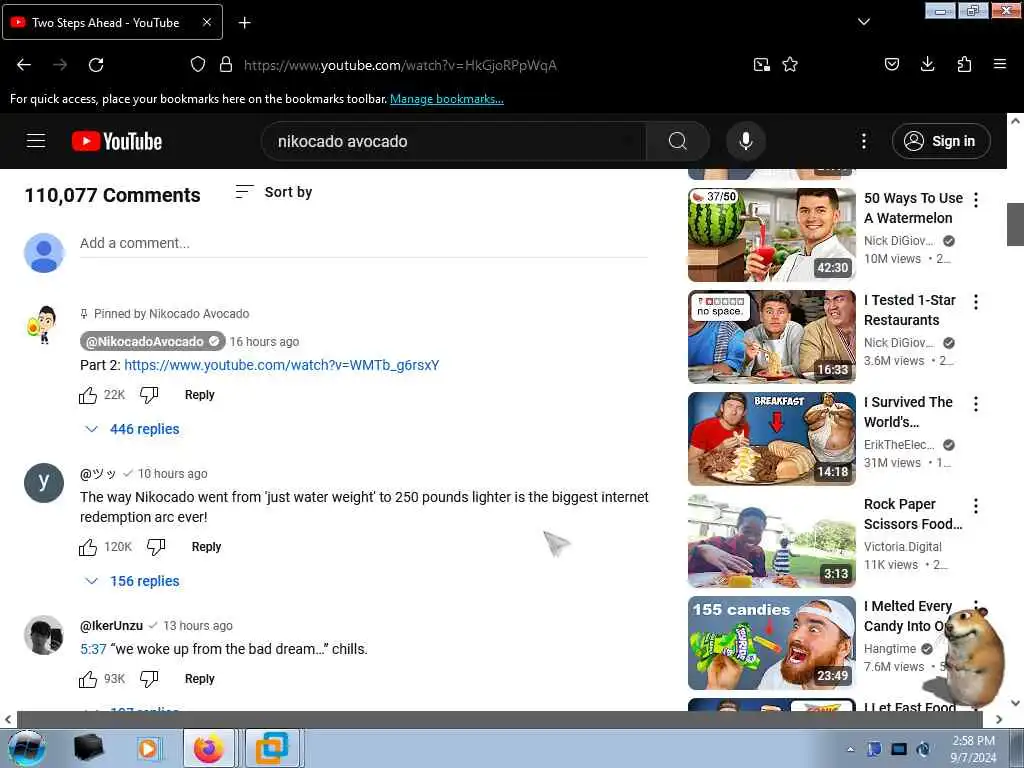Image resolution: width=1024 pixels, height=768 pixels.
Task: Open VirtualBox-style taskbar icon
Action: [x=272, y=748]
